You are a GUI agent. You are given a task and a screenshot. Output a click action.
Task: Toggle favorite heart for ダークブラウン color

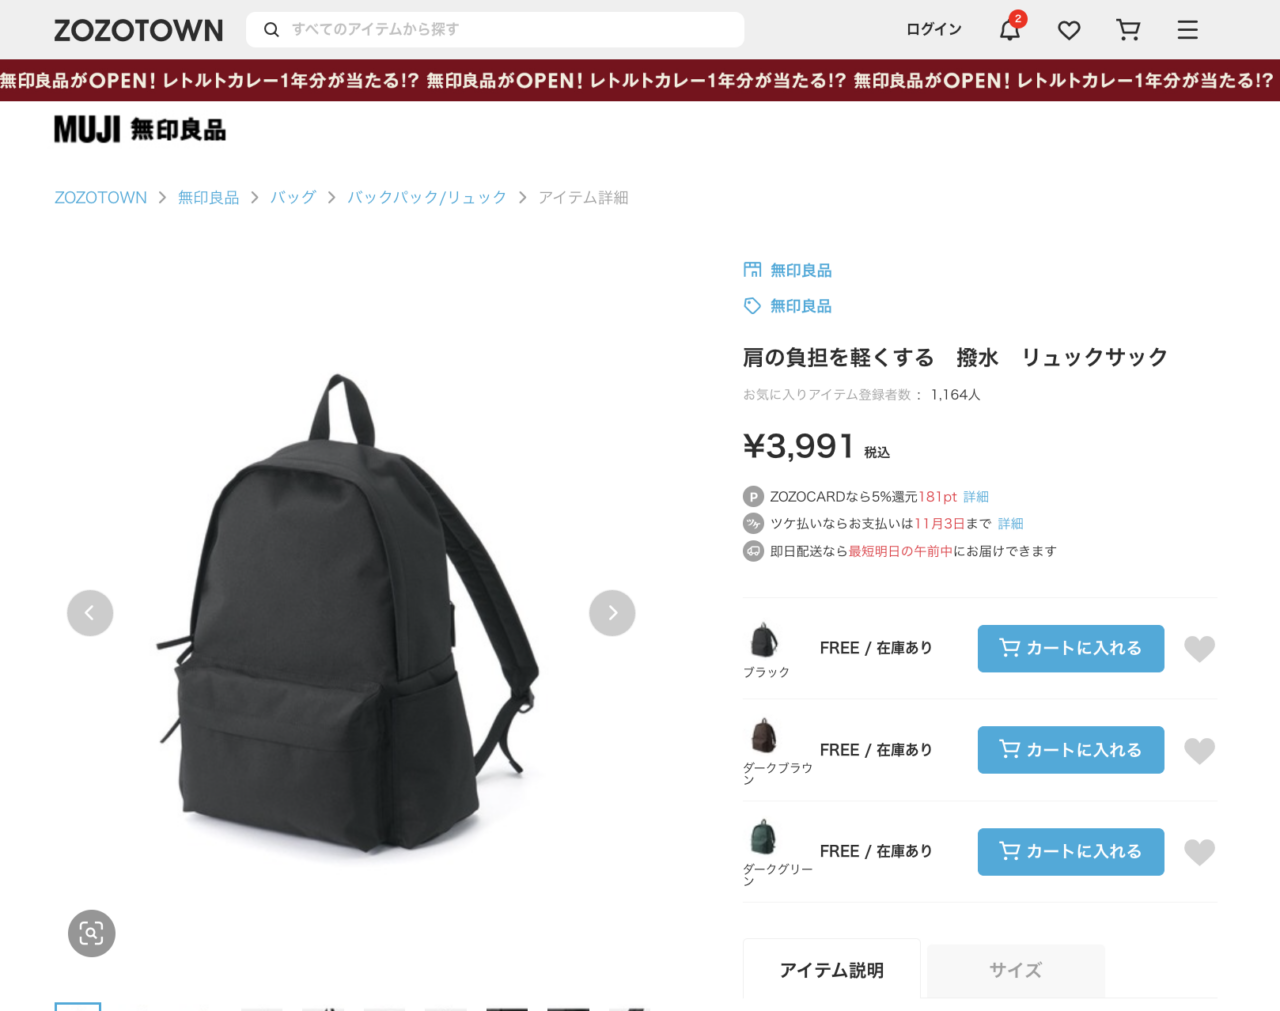click(1199, 751)
